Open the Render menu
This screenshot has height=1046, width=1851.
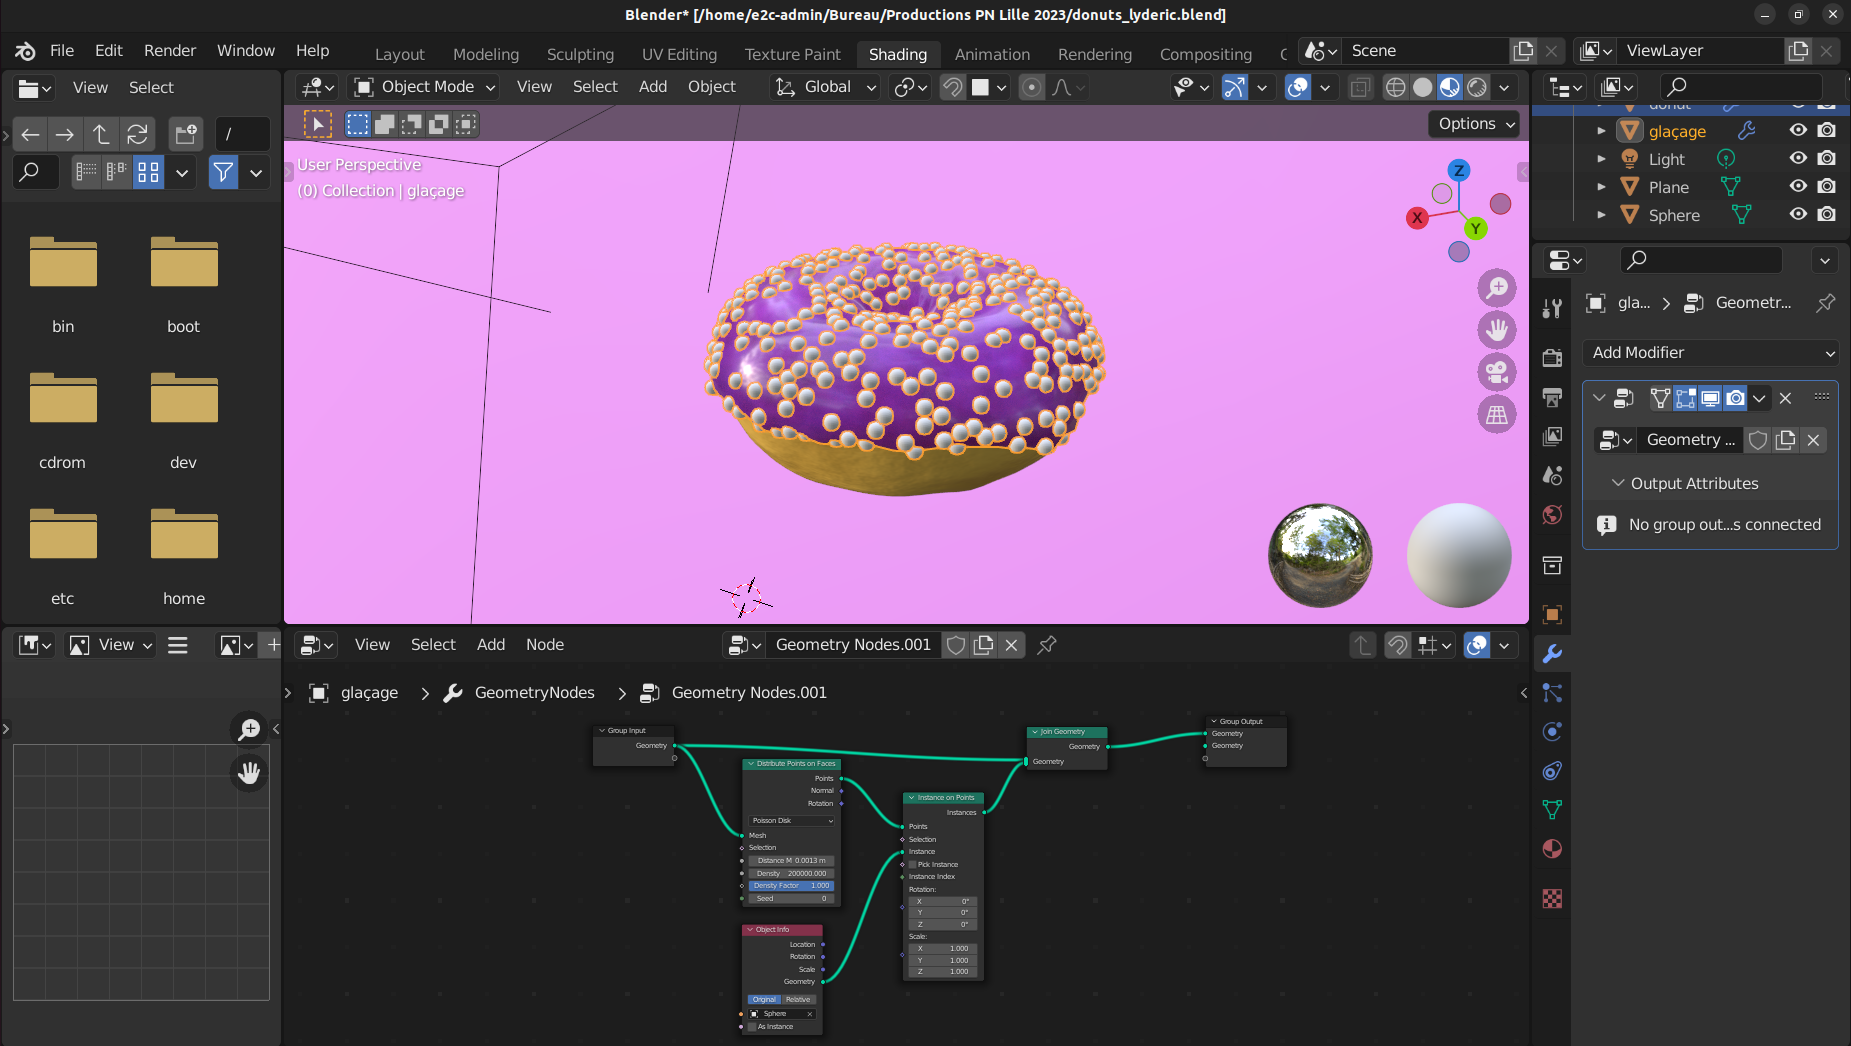pos(170,50)
